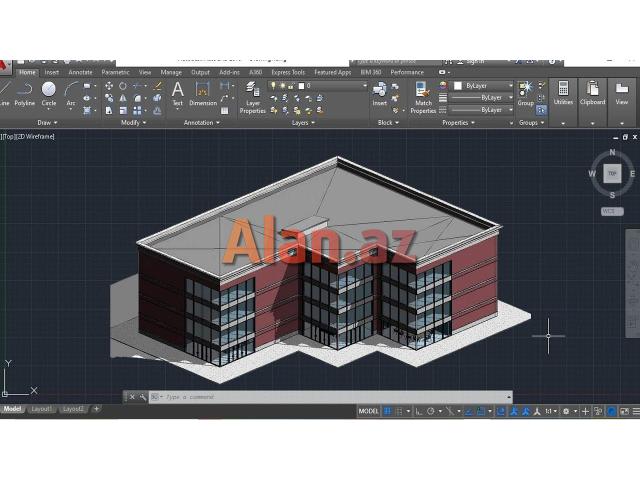This screenshot has height=480, width=640.
Task: Toggle drawing grid display in status bar
Action: 387,411
